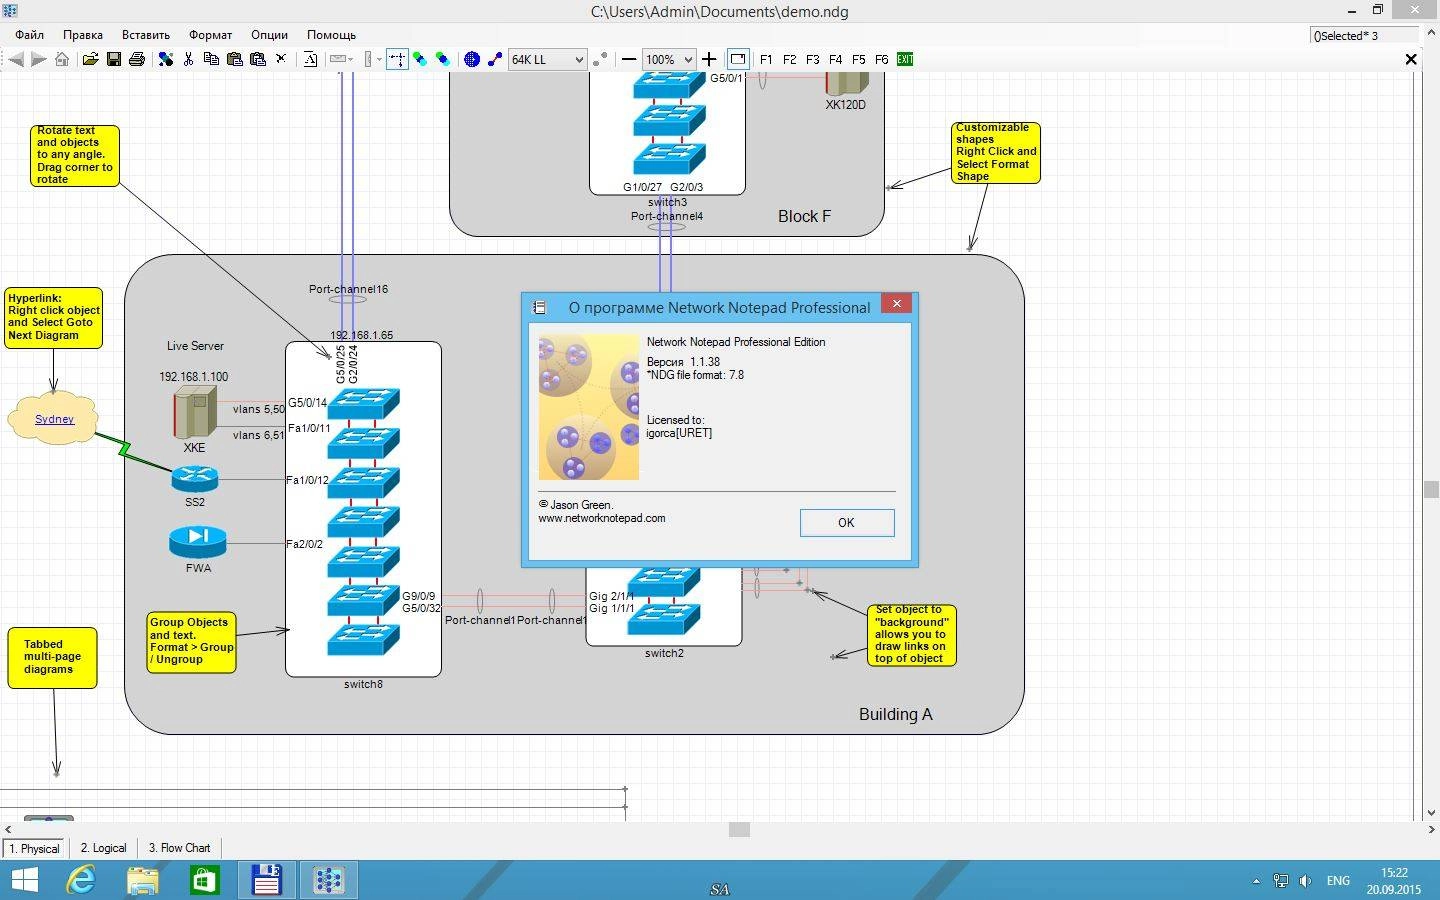Click the first paste clipboard icon
1440x900 pixels.
[x=234, y=60]
